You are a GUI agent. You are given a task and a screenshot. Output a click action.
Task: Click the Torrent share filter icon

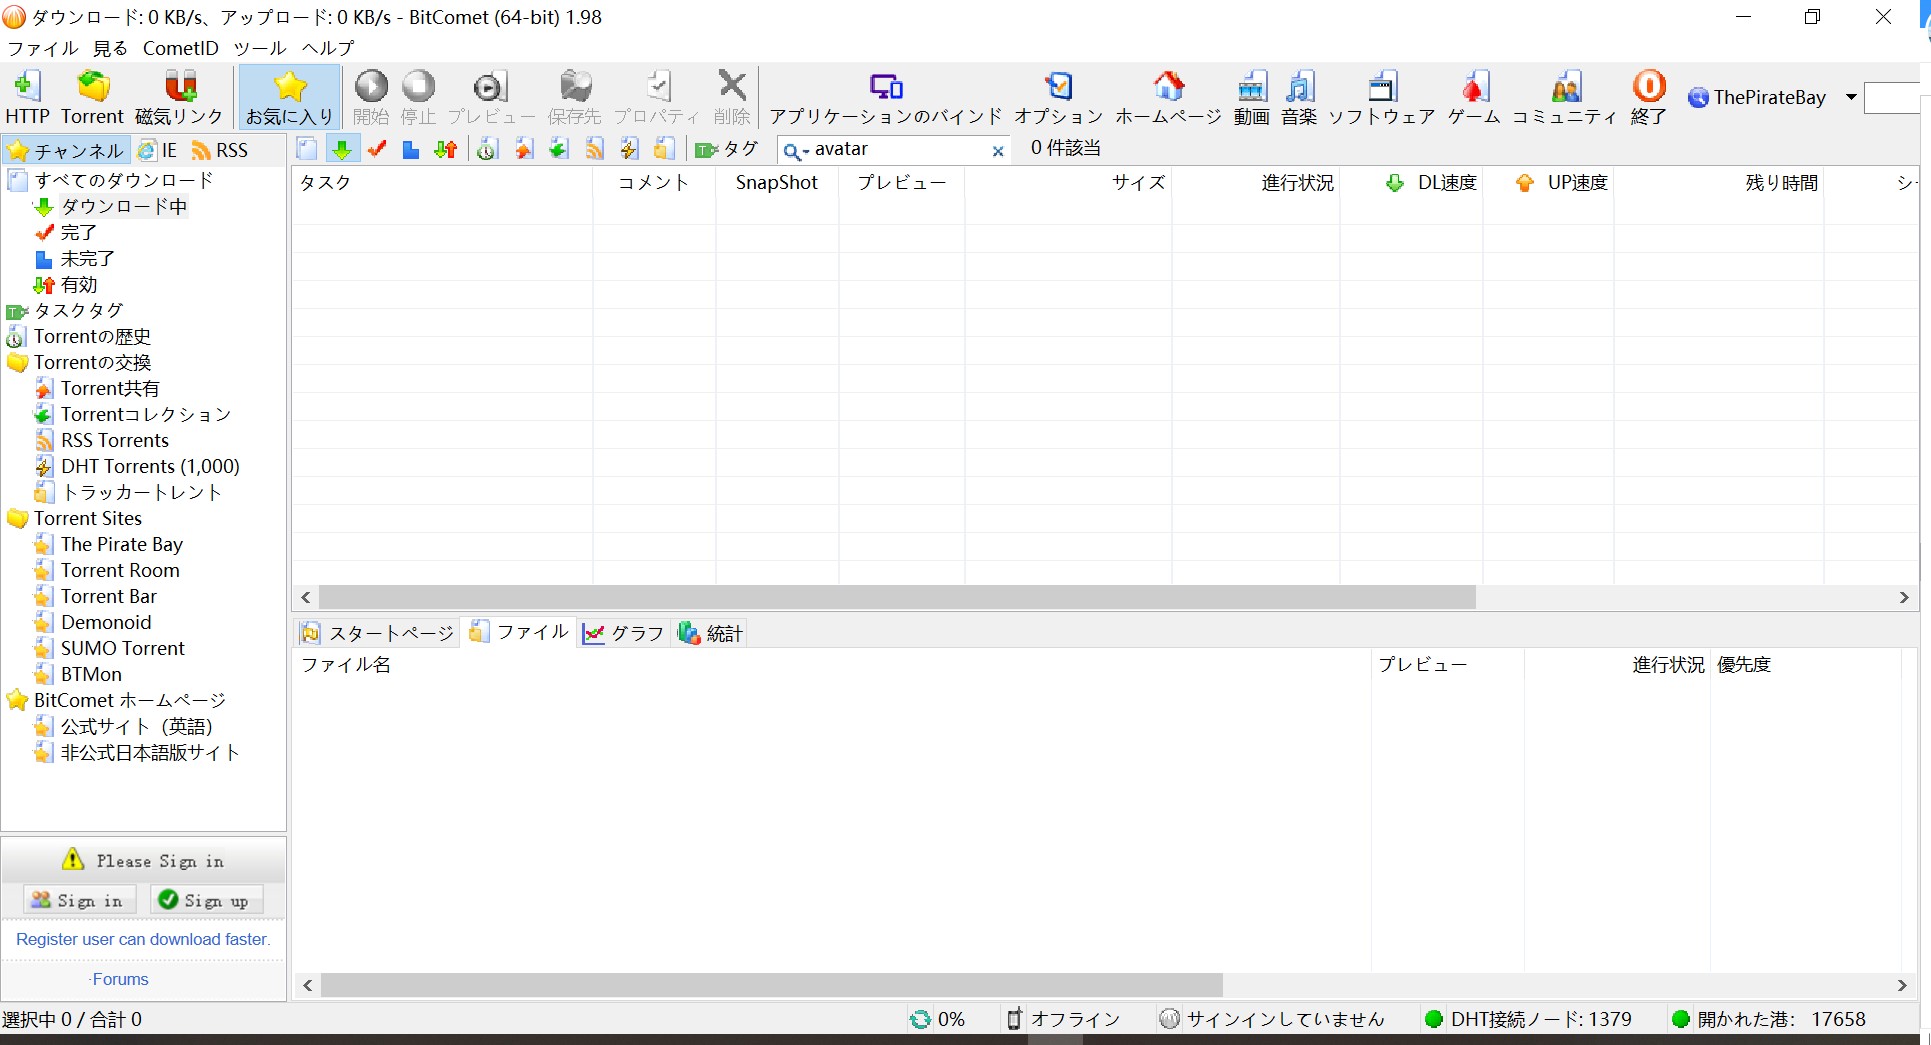(523, 149)
